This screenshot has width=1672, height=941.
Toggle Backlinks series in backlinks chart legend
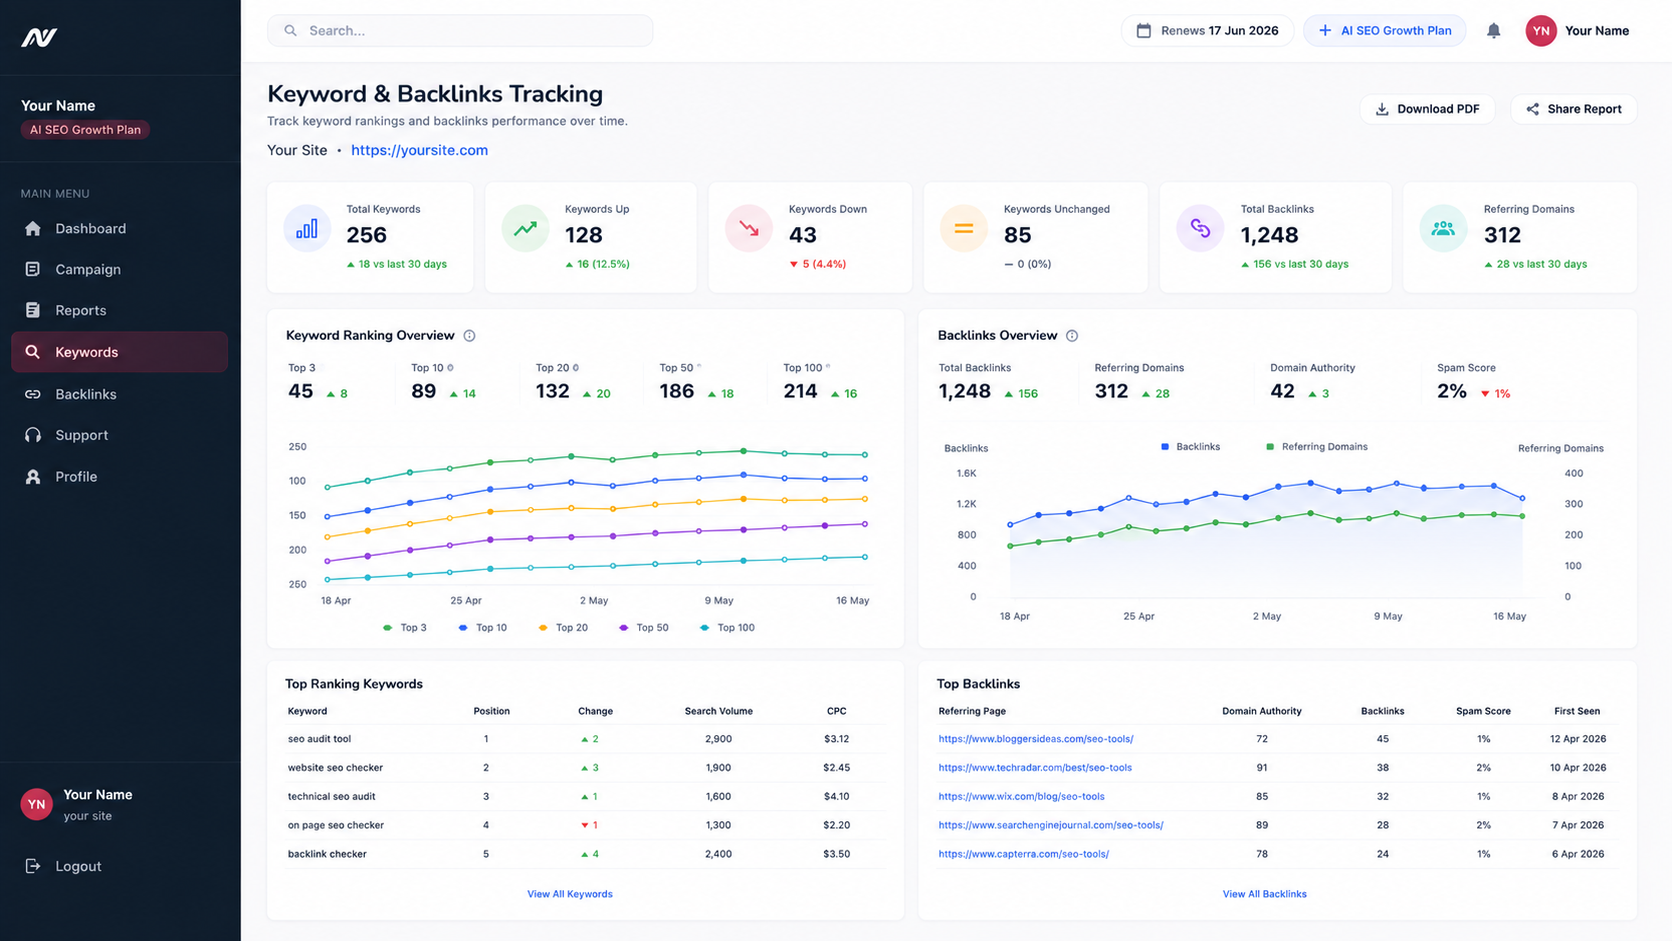click(1190, 447)
